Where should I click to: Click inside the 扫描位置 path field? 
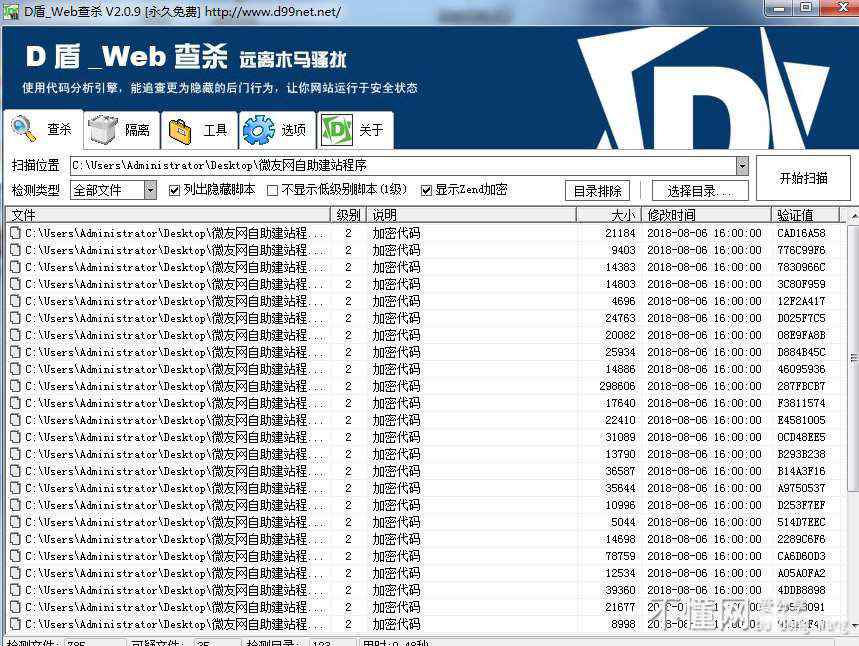click(400, 166)
